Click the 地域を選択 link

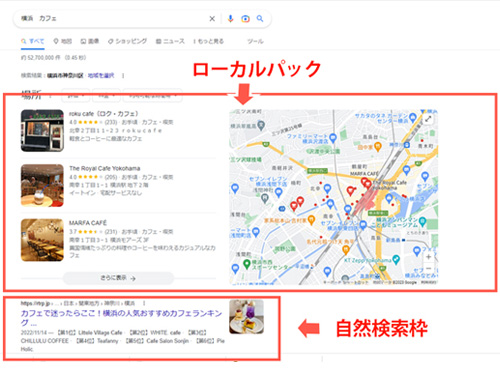(101, 76)
